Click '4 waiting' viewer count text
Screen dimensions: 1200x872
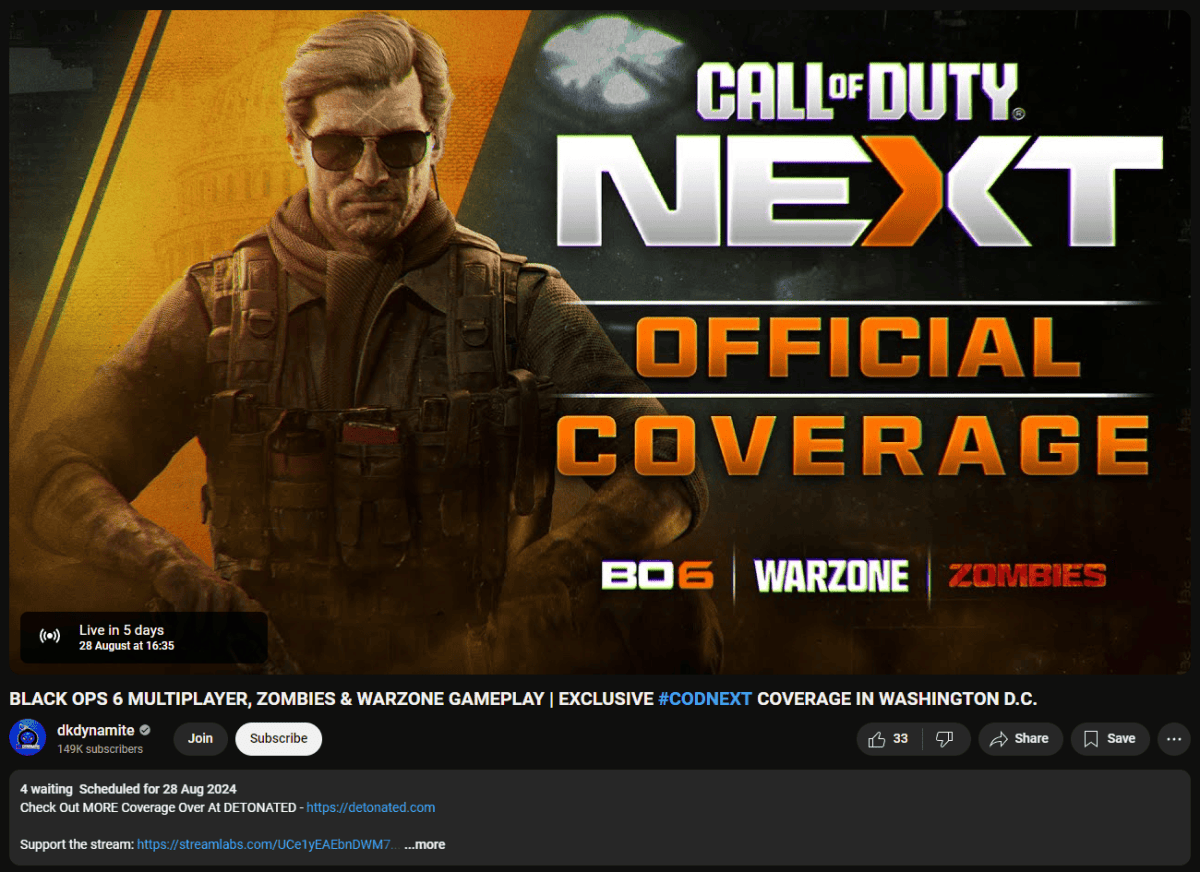[46, 789]
